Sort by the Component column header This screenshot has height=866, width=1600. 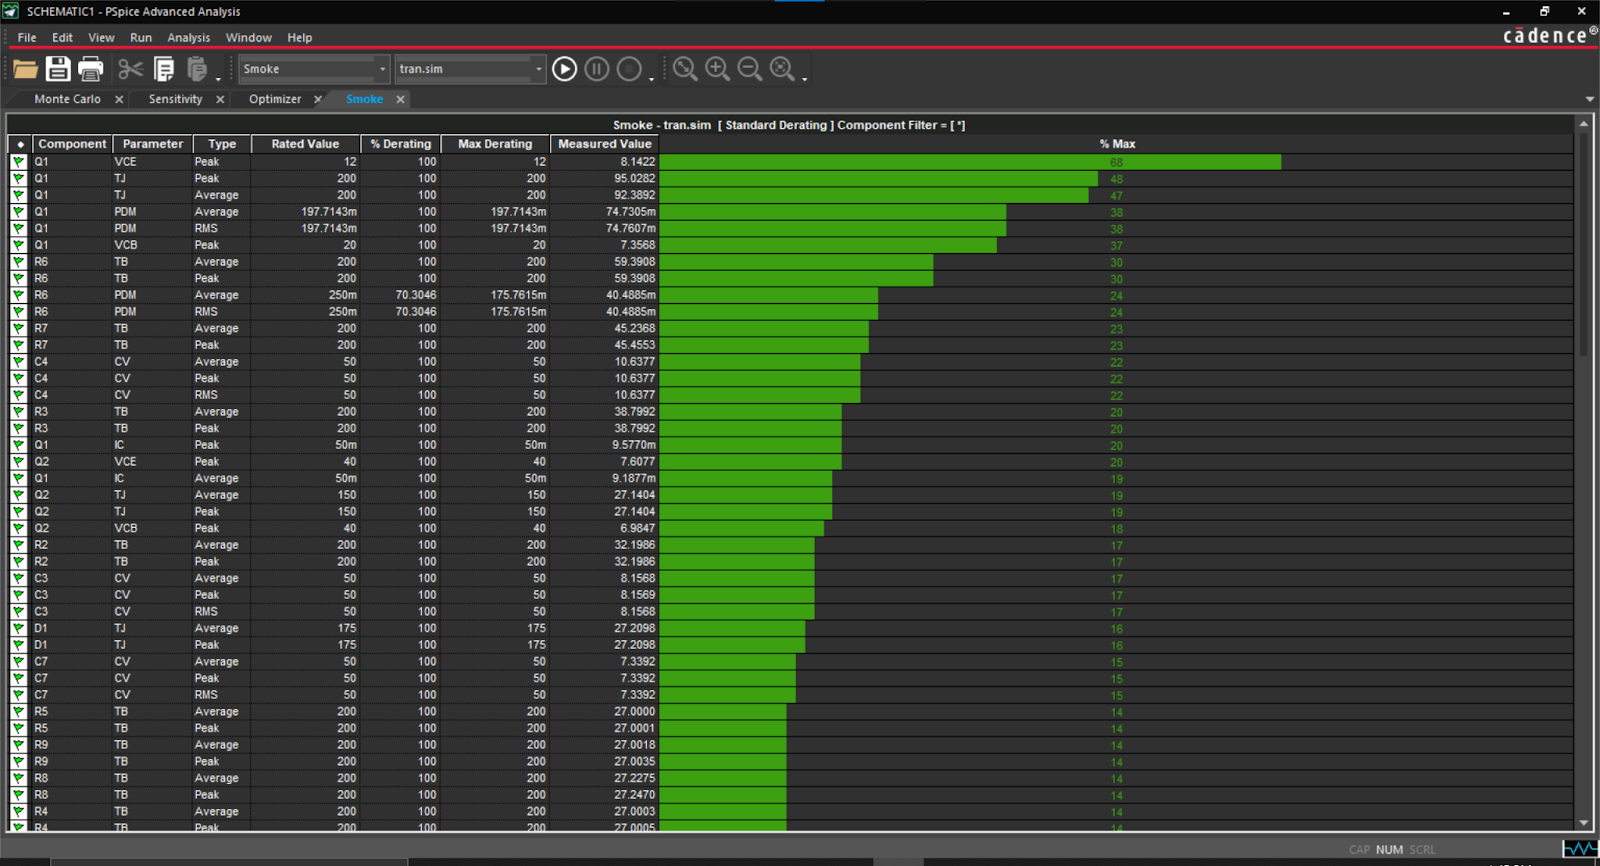72,144
